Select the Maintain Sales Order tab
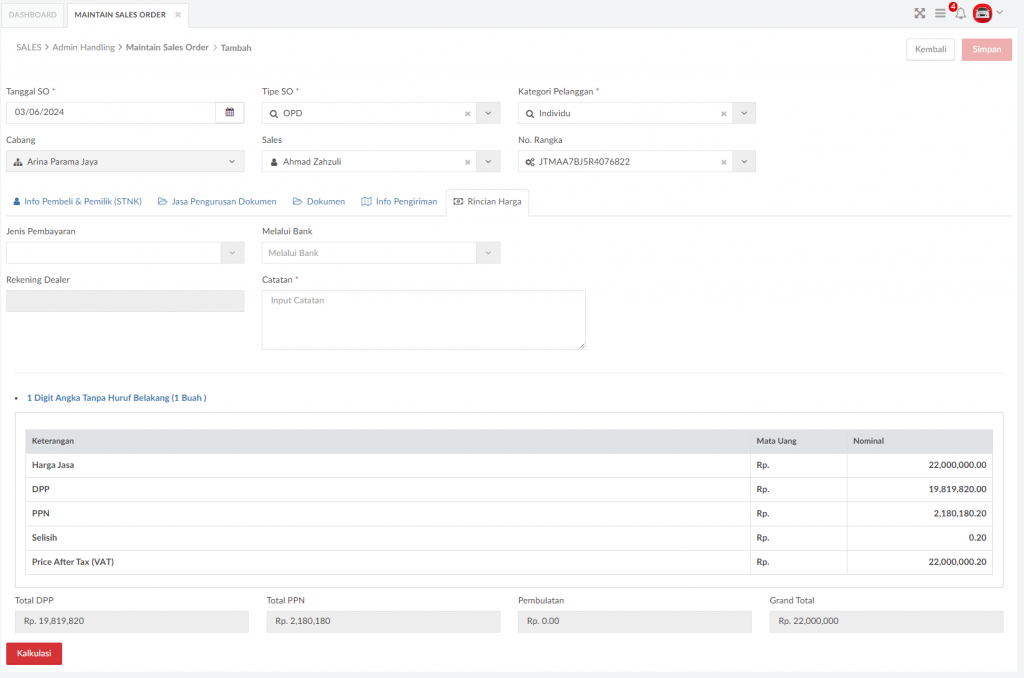This screenshot has width=1024, height=678. [120, 14]
